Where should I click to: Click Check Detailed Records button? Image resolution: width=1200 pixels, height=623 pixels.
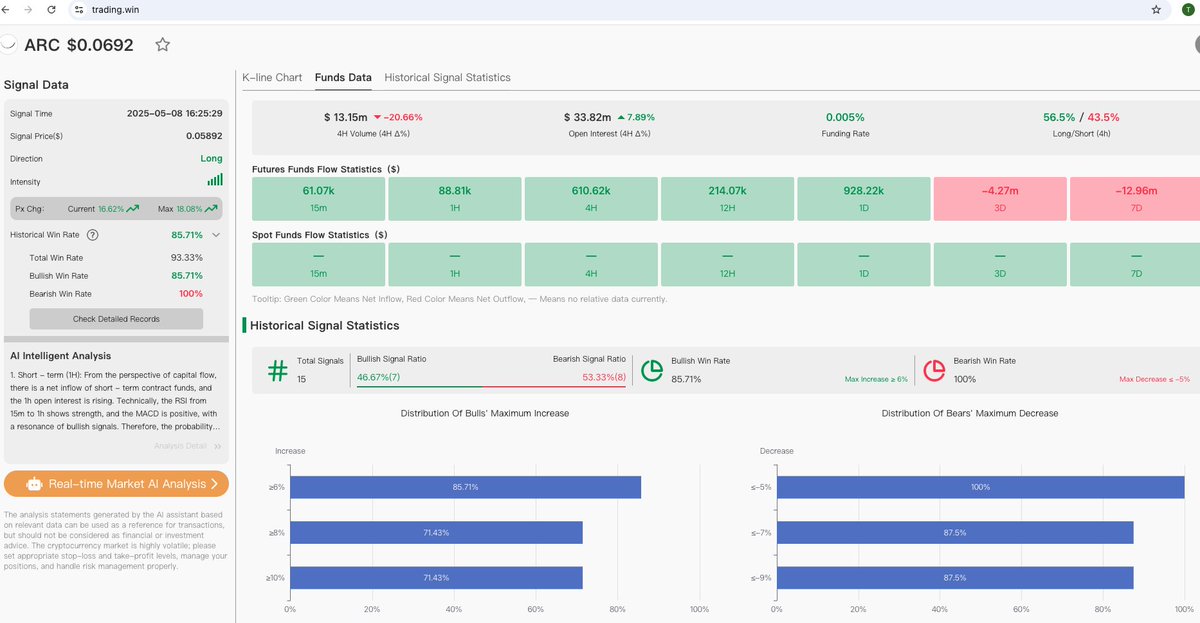click(116, 319)
